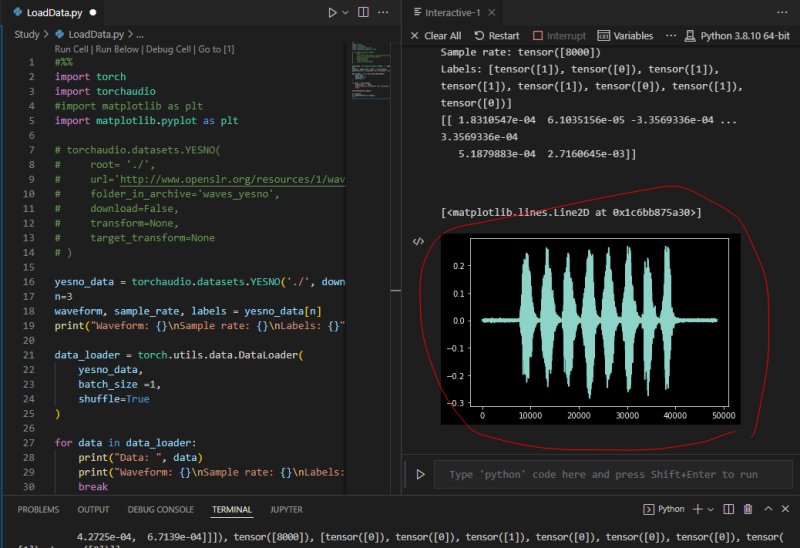The height and width of the screenshot is (548, 800).
Task: Run the Python file with play icon
Action: point(332,12)
